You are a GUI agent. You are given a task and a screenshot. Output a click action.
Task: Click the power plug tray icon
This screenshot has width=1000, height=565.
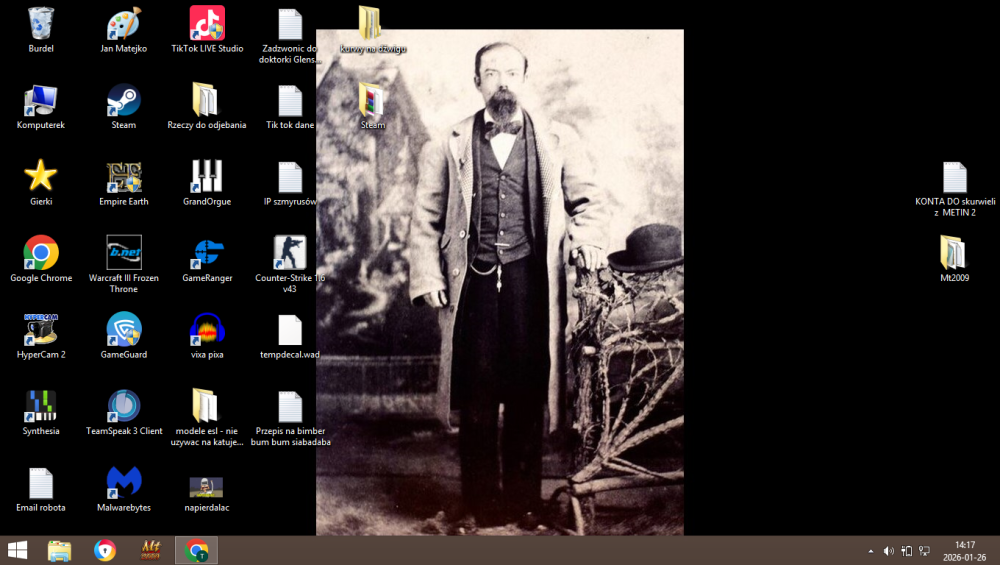point(906,551)
